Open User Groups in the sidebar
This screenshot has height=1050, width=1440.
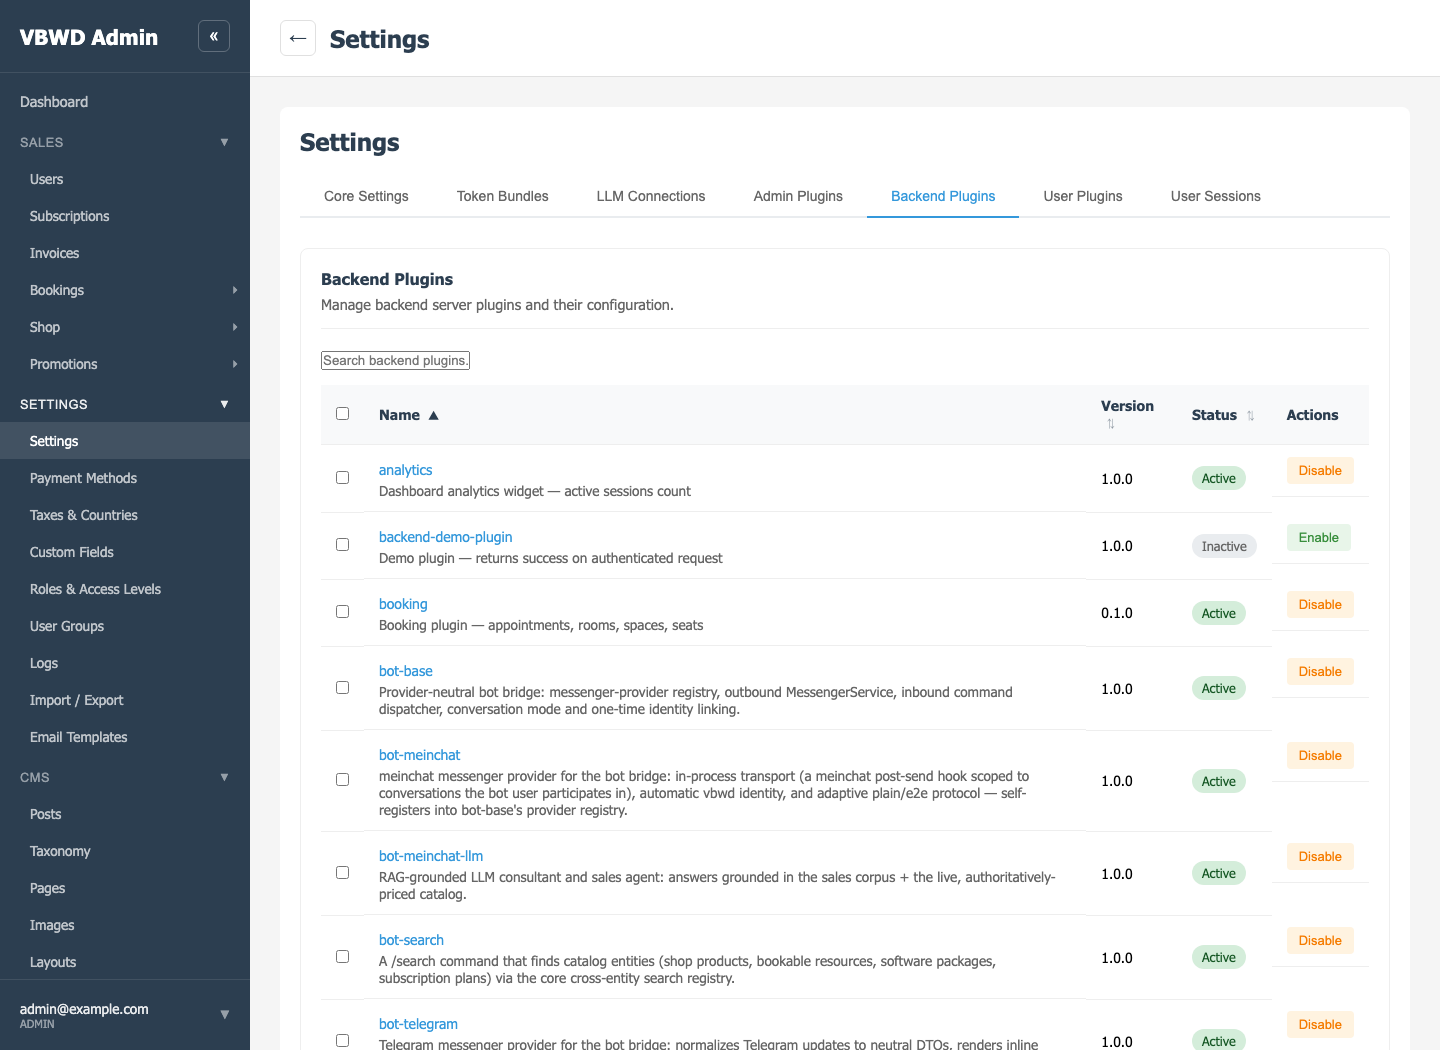pyautogui.click(x=125, y=626)
